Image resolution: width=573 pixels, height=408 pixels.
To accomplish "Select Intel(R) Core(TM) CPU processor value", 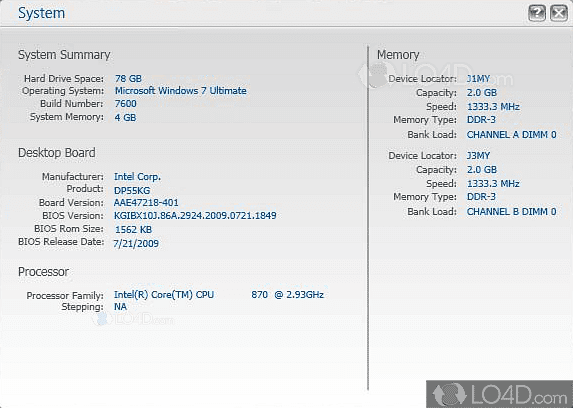I will (164, 295).
